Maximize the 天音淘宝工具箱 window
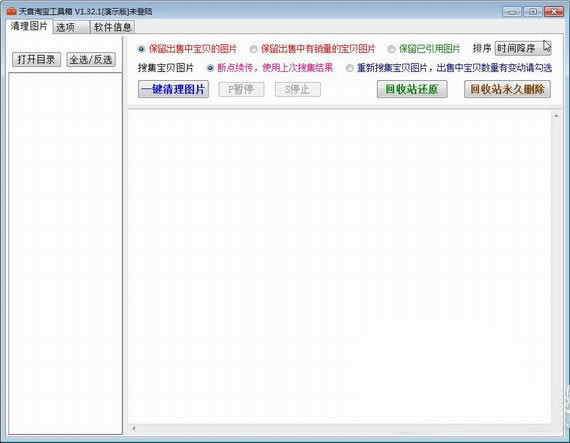Image resolution: width=570 pixels, height=443 pixels. (x=533, y=12)
